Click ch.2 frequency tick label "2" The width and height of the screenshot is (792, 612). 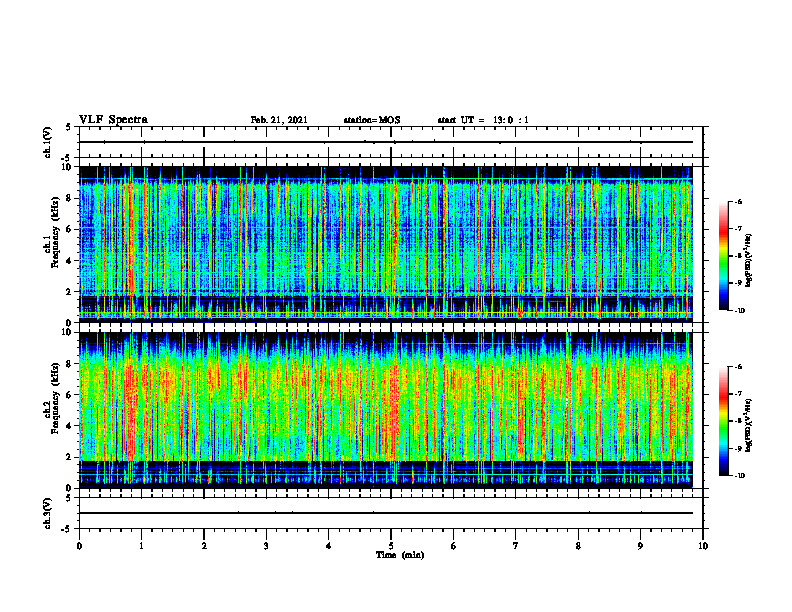(x=69, y=458)
